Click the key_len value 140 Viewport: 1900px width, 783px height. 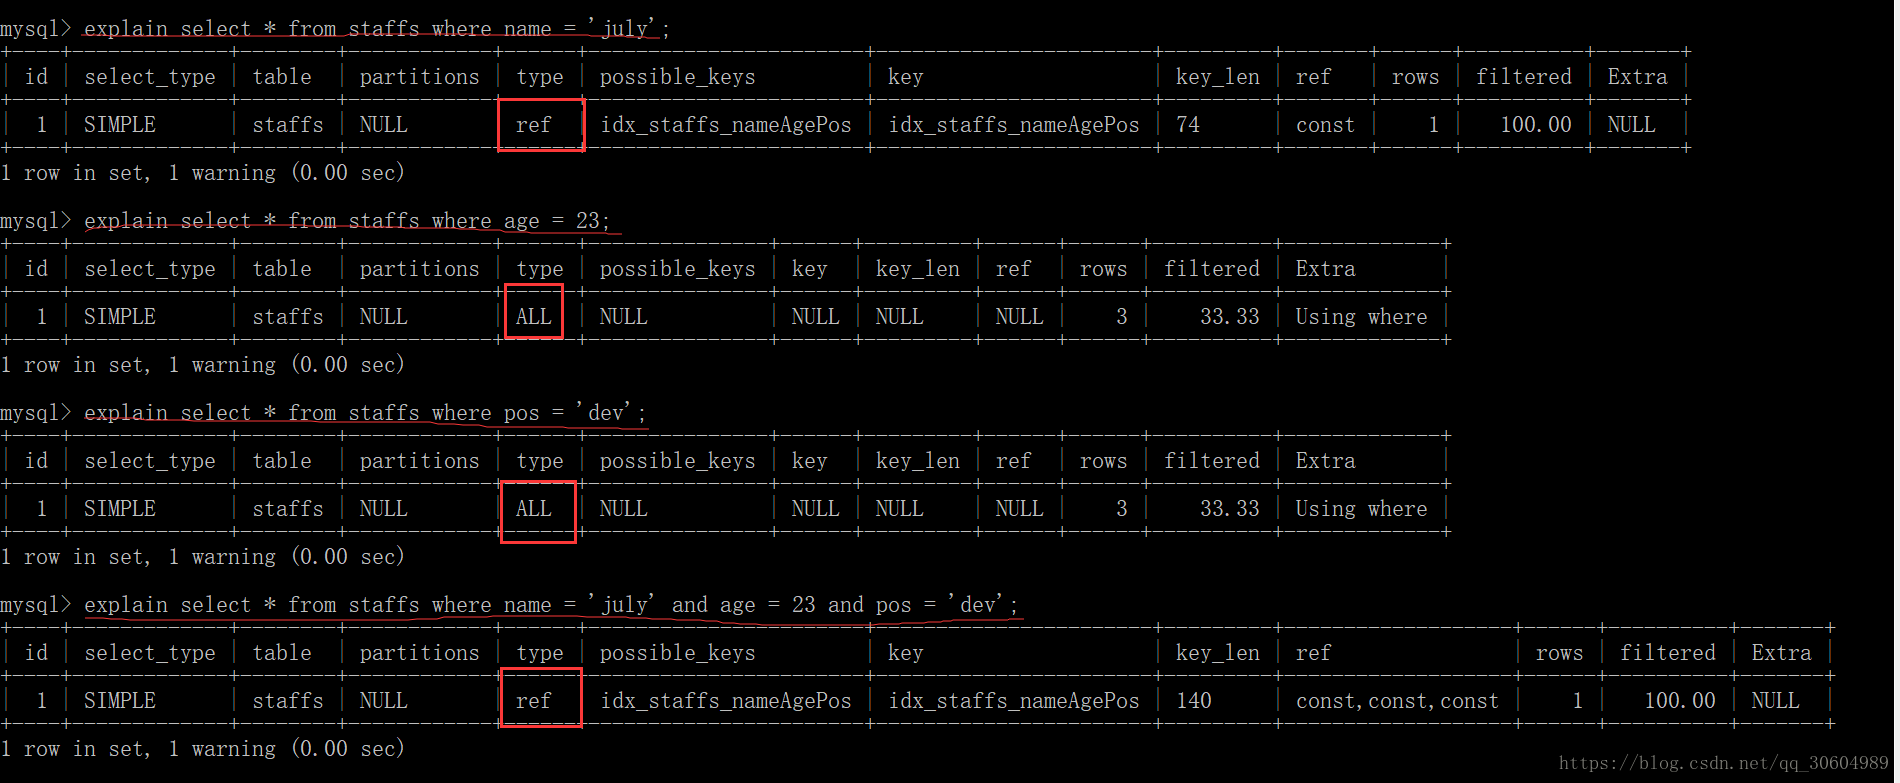(x=1194, y=700)
